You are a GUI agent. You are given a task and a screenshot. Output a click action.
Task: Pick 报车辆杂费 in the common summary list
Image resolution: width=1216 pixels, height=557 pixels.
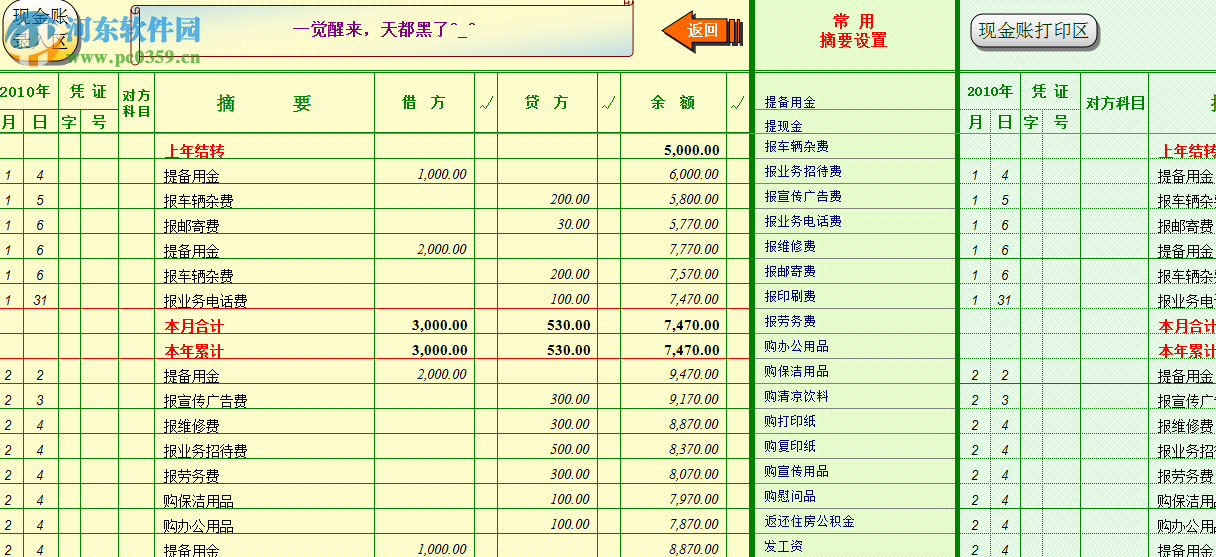tap(797, 147)
